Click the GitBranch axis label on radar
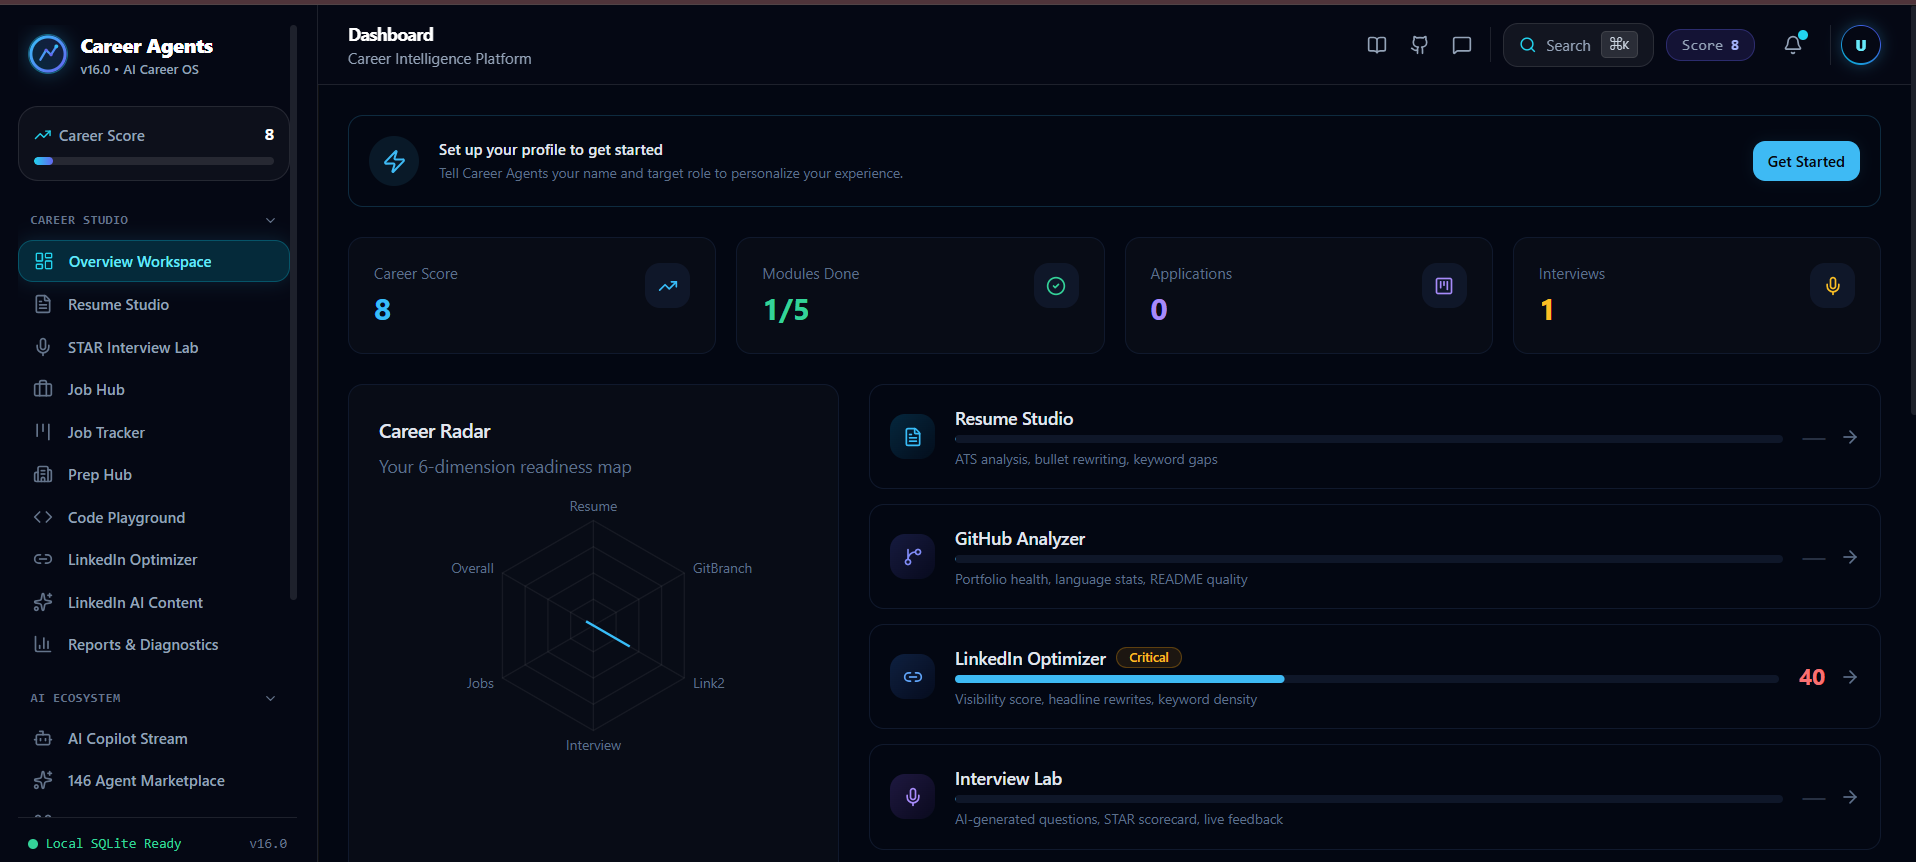This screenshot has height=862, width=1916. tap(722, 568)
